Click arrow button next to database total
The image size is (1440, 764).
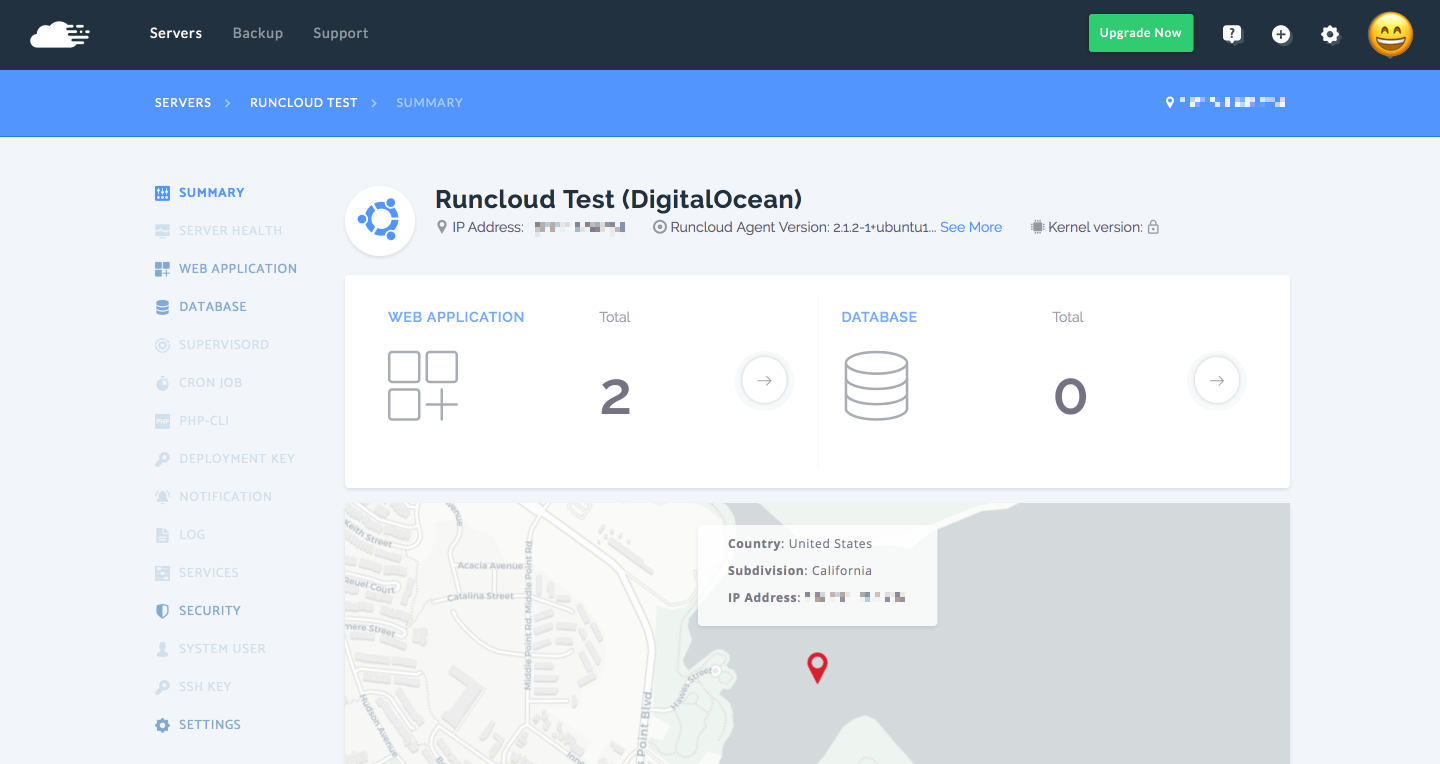click(x=1217, y=380)
